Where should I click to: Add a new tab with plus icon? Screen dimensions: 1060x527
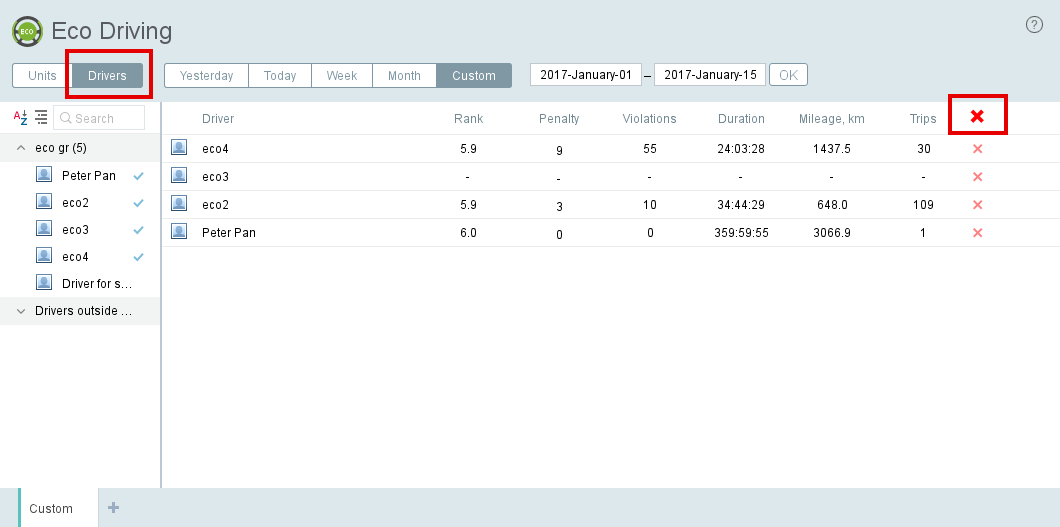pyautogui.click(x=113, y=508)
